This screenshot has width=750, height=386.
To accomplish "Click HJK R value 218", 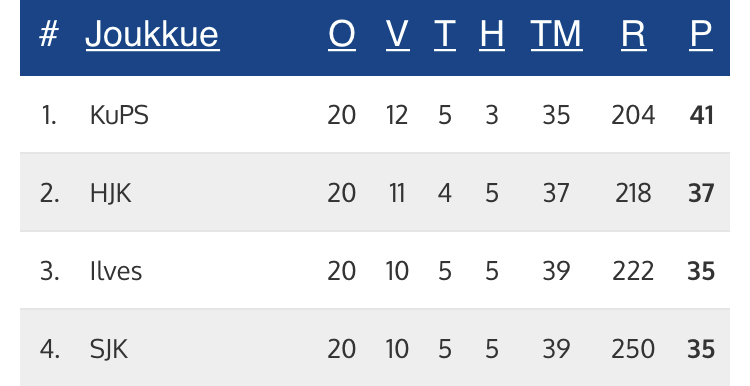I will [633, 193].
